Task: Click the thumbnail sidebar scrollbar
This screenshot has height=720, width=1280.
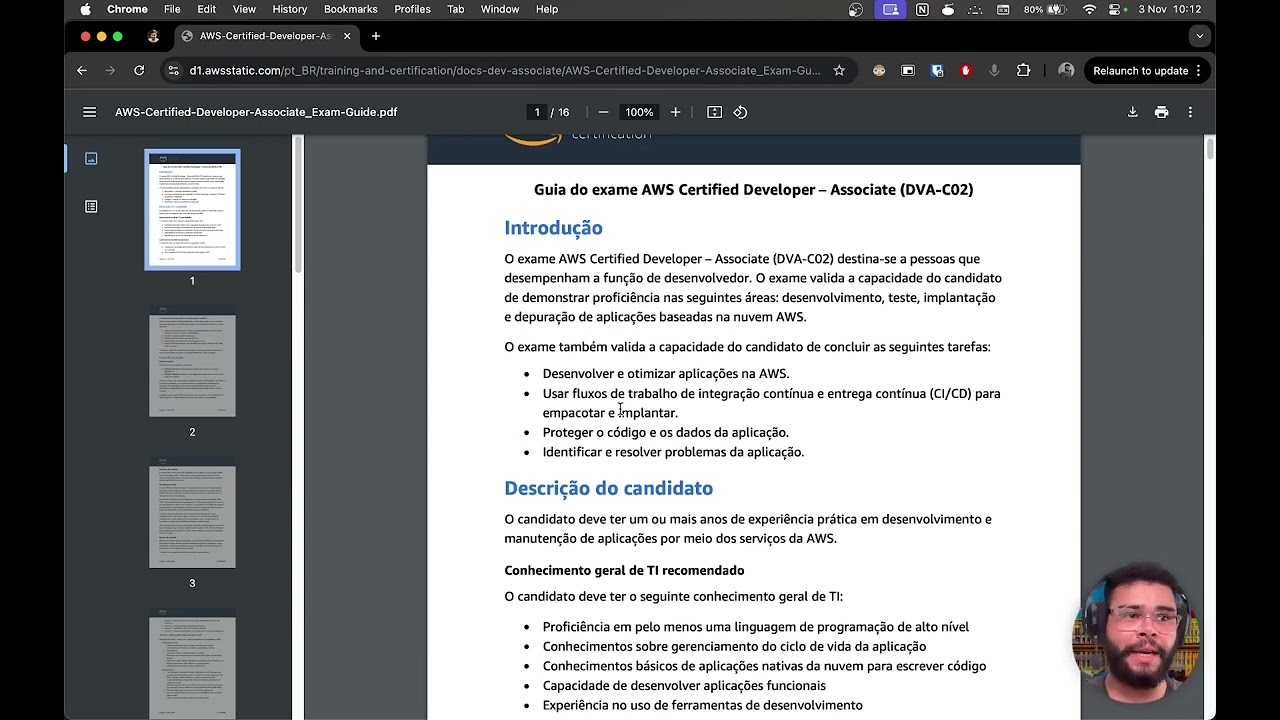Action: (297, 205)
